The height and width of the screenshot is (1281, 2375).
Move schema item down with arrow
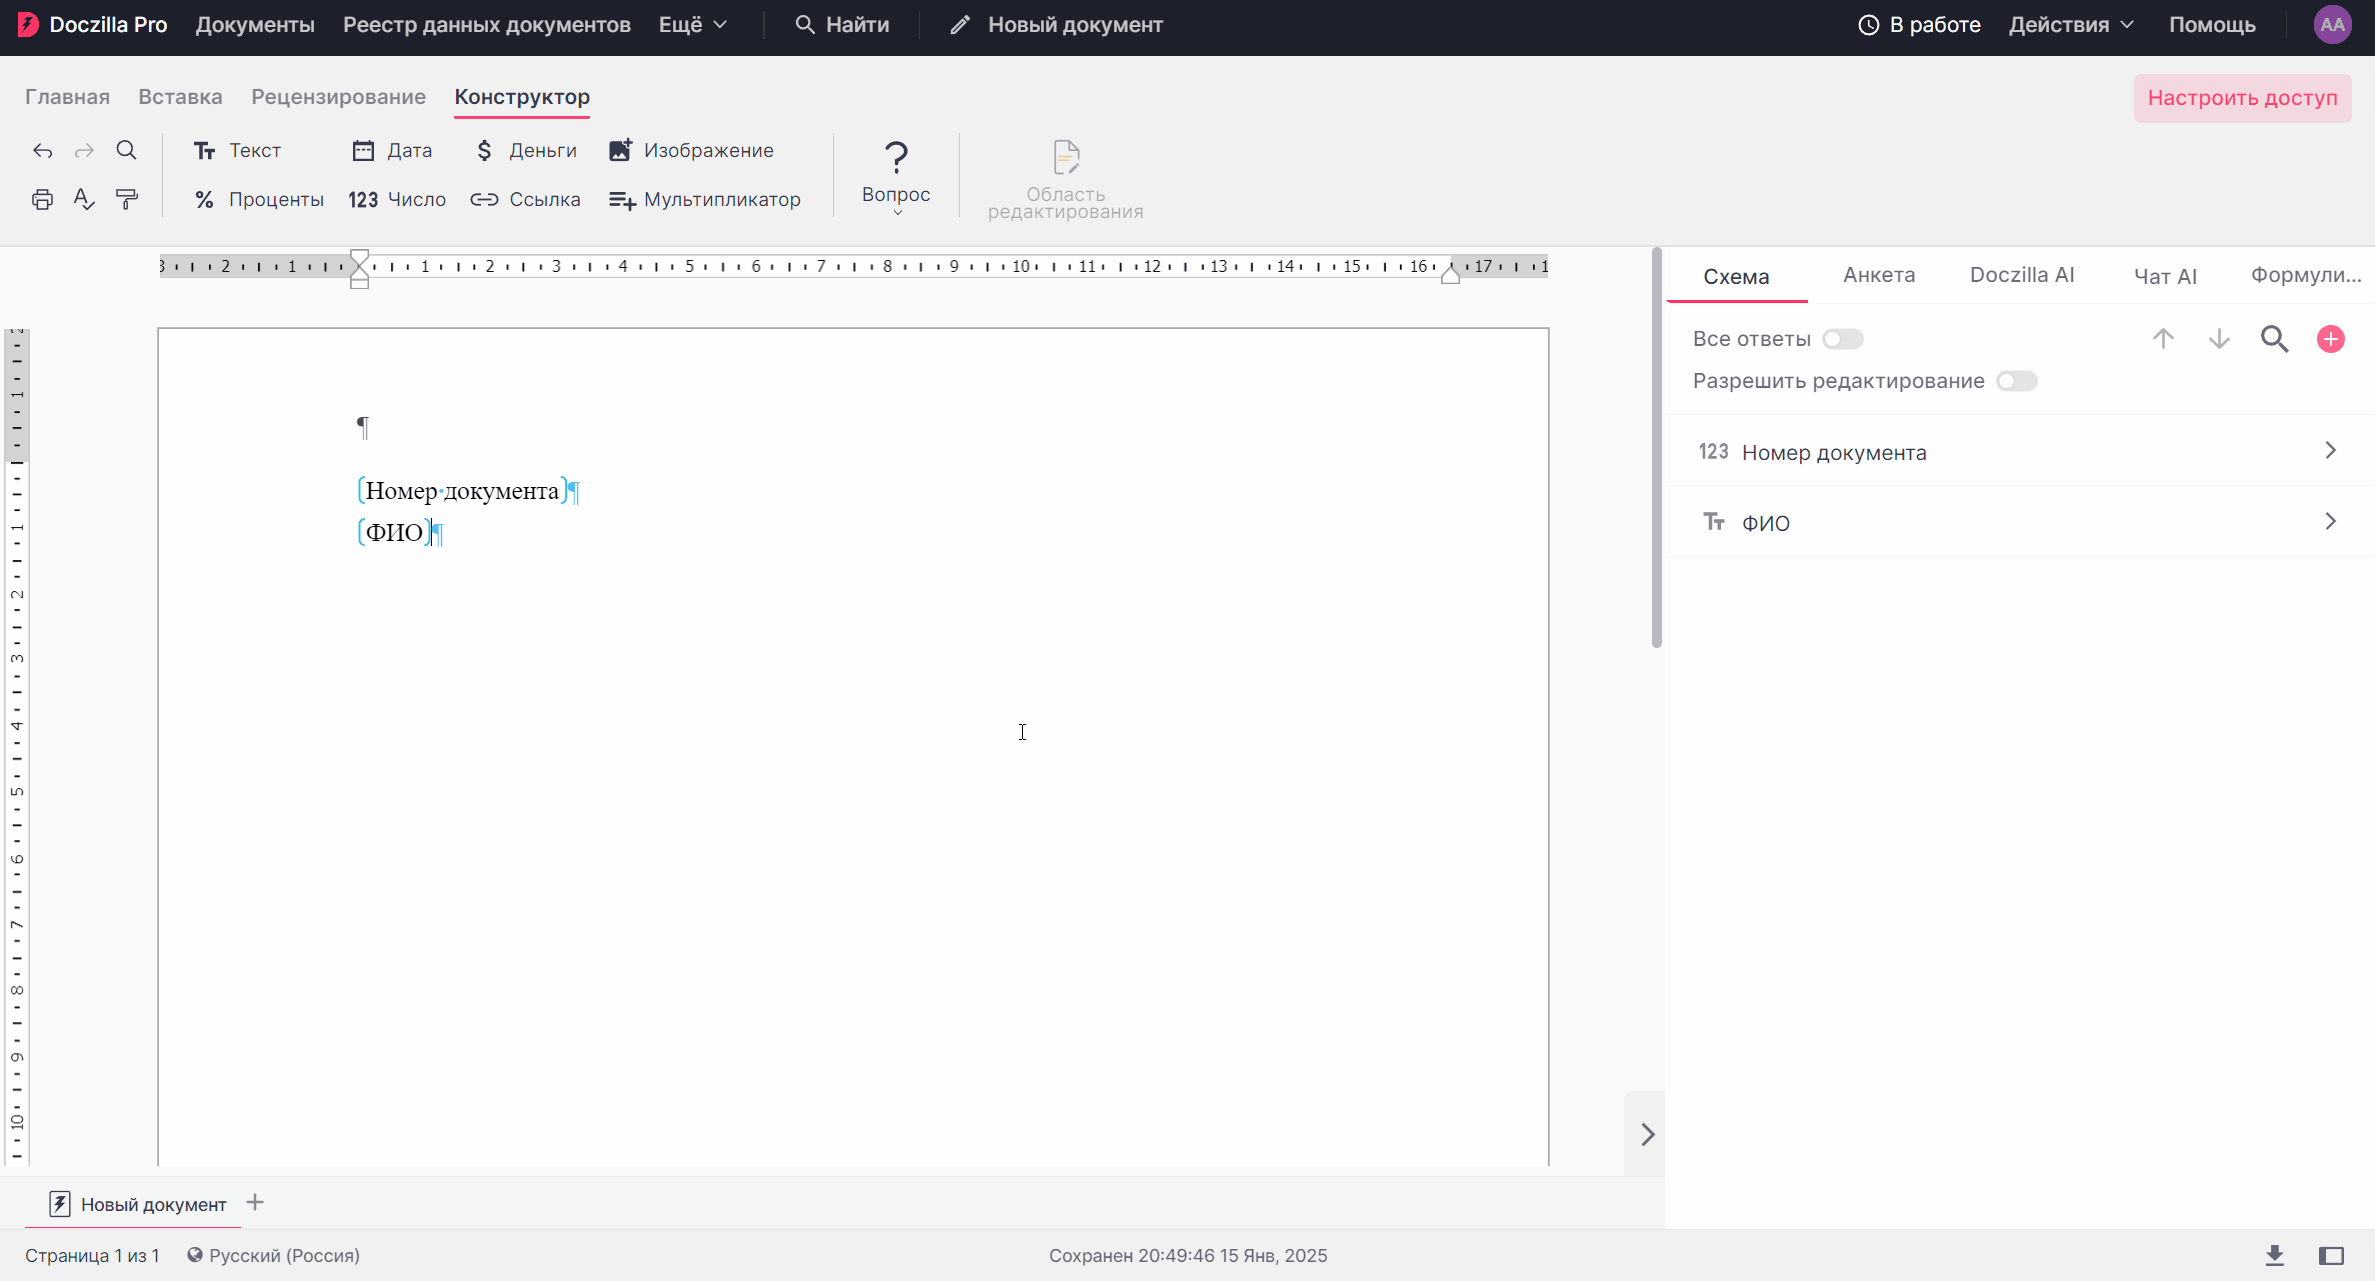pos(2219,339)
